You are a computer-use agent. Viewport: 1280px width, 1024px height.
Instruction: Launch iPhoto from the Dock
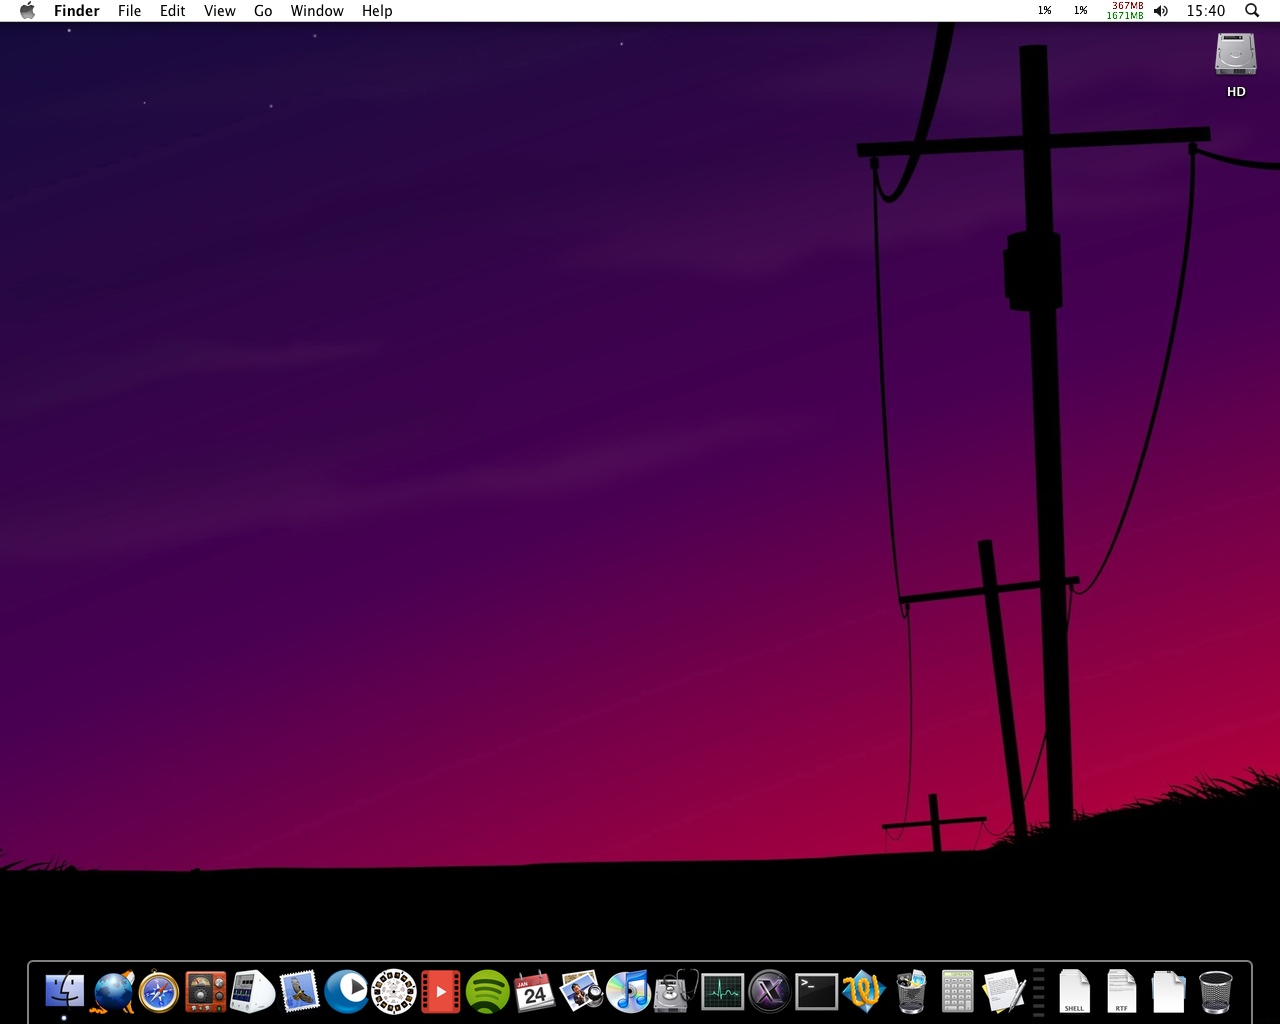point(581,992)
